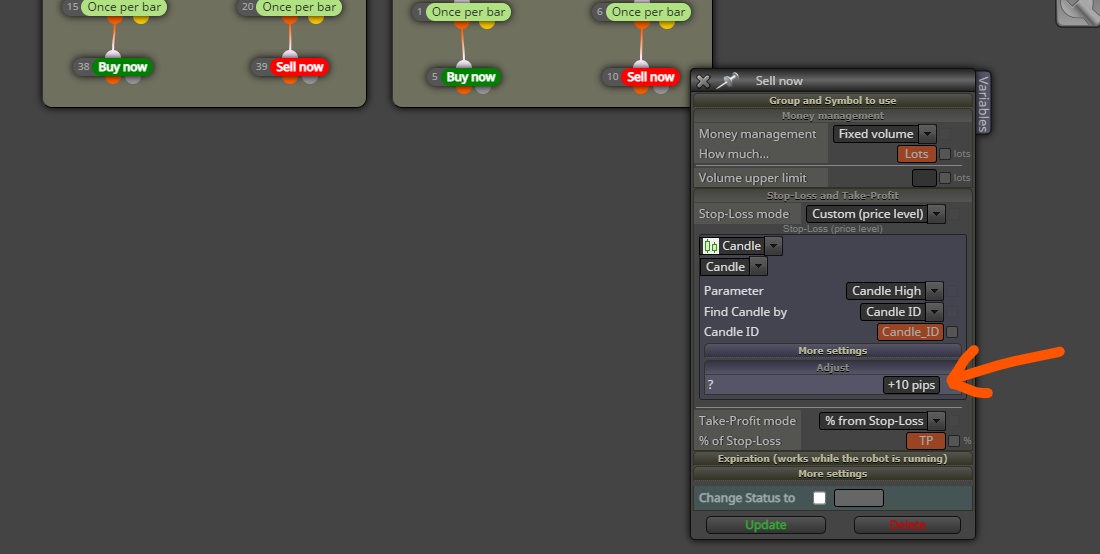
Task: Click the Lots value field
Action: point(916,154)
